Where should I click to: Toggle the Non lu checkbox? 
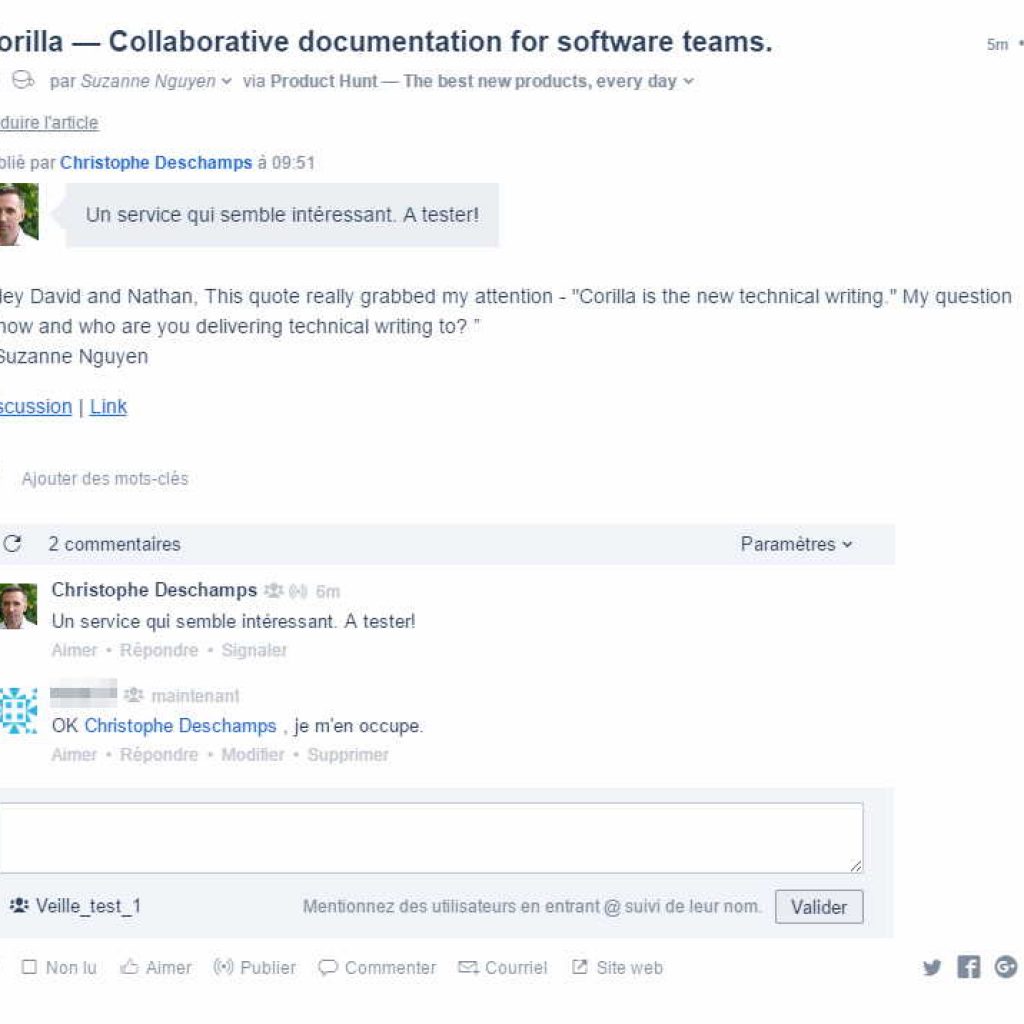29,967
